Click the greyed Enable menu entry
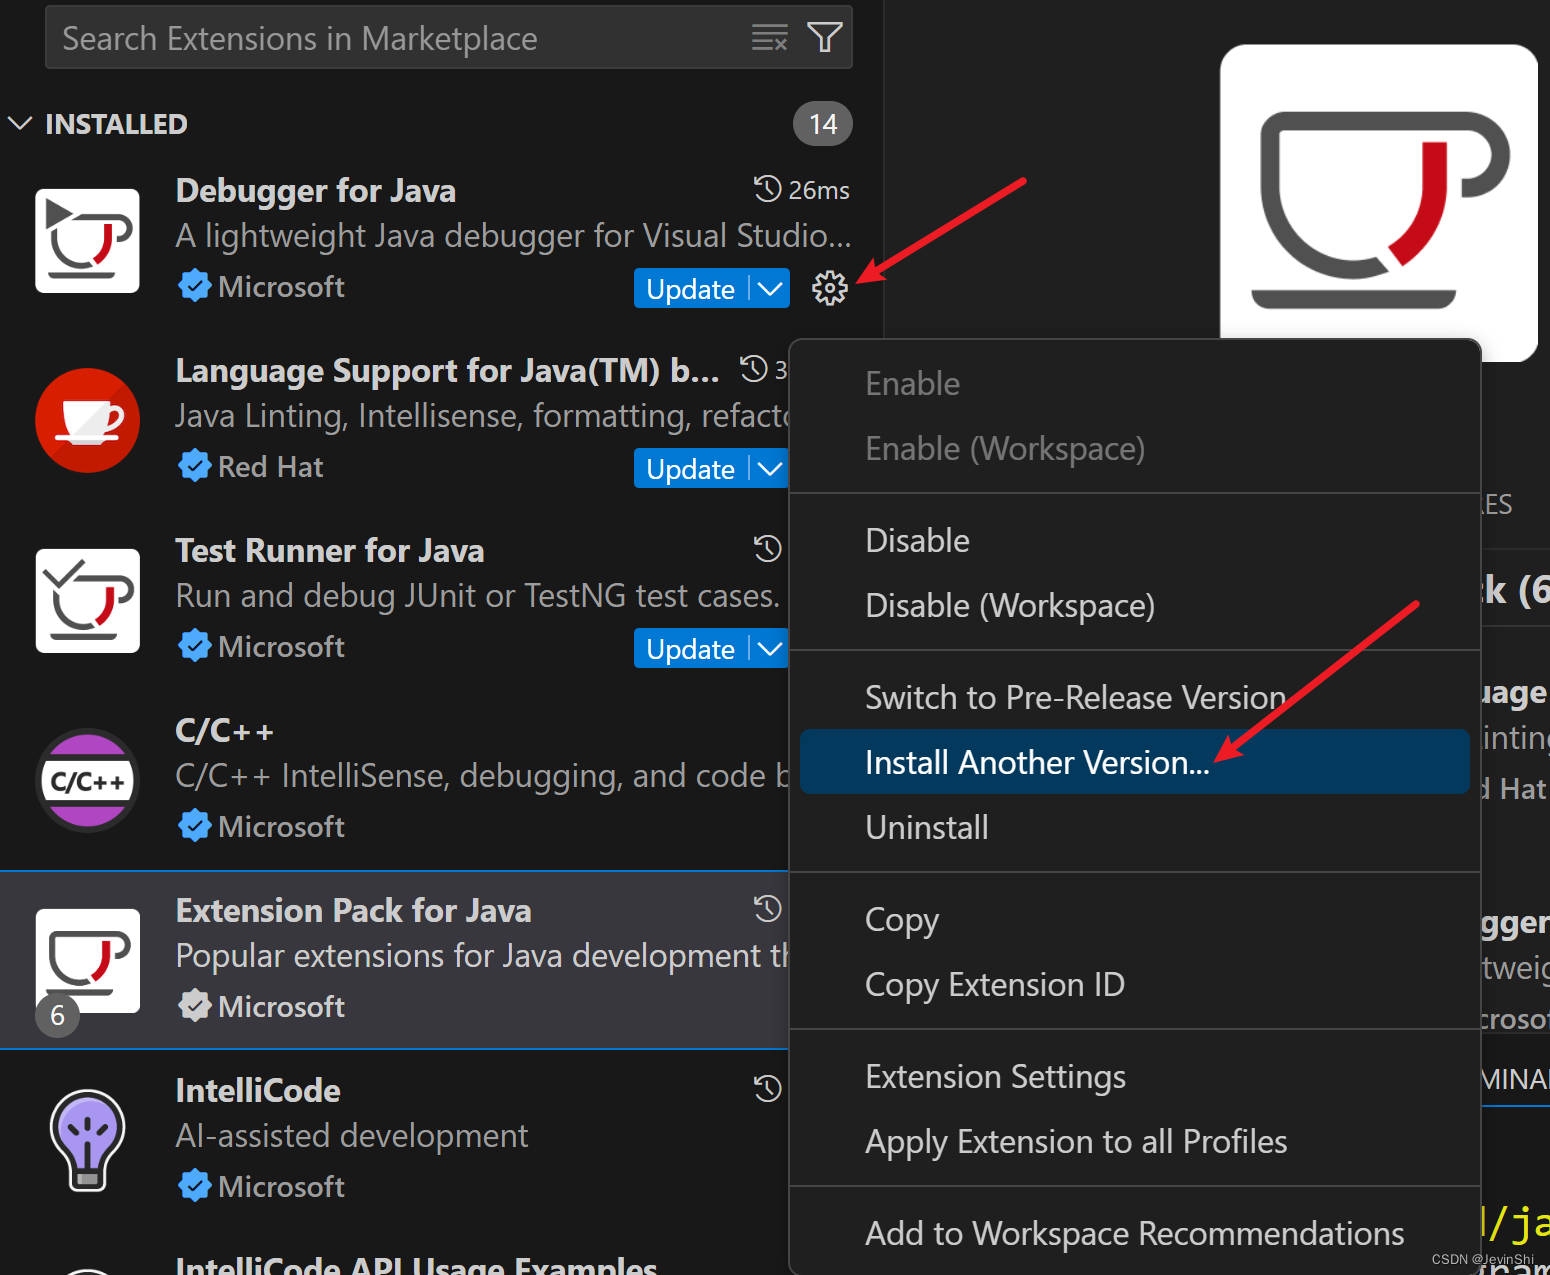The width and height of the screenshot is (1550, 1275). coord(1134,383)
